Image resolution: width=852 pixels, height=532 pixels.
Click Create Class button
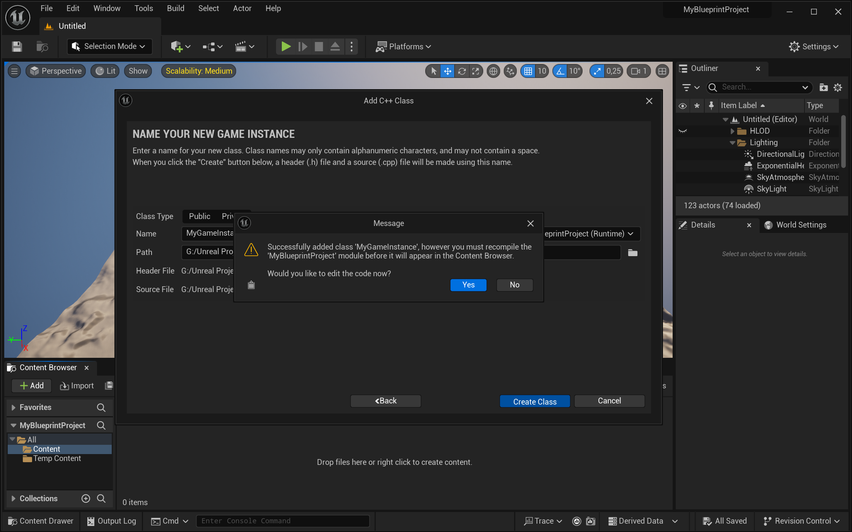tap(535, 401)
